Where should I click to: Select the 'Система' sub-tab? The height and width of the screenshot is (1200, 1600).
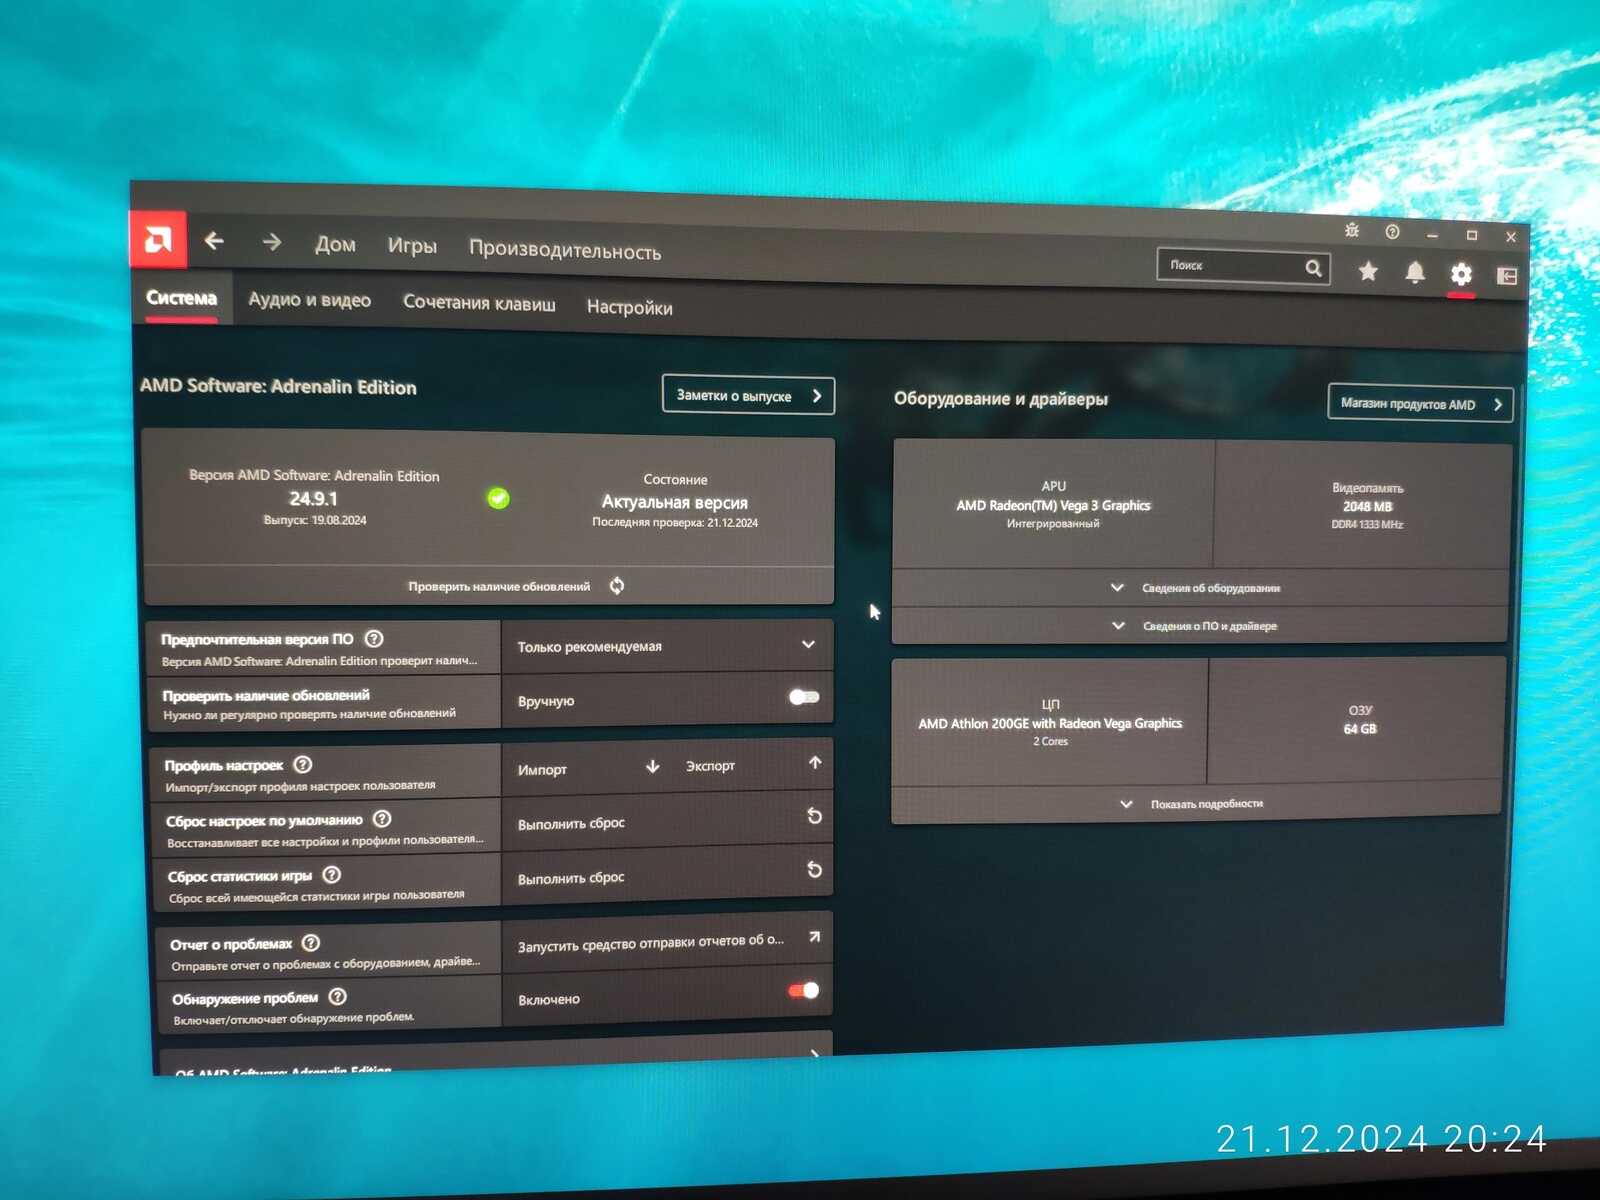[x=181, y=298]
